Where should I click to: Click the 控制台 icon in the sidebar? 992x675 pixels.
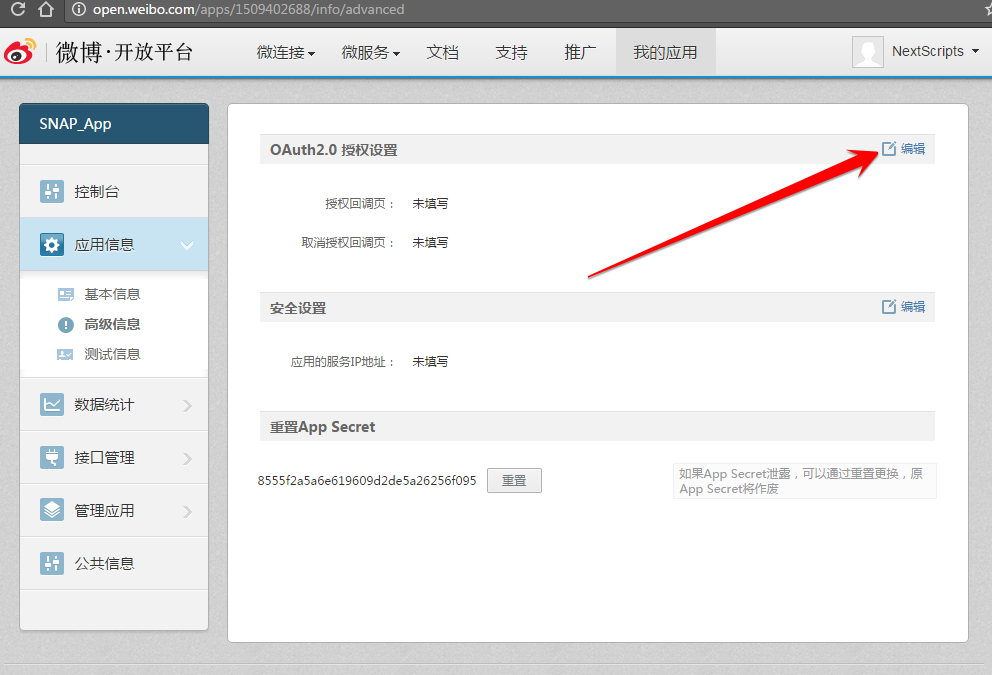52,192
